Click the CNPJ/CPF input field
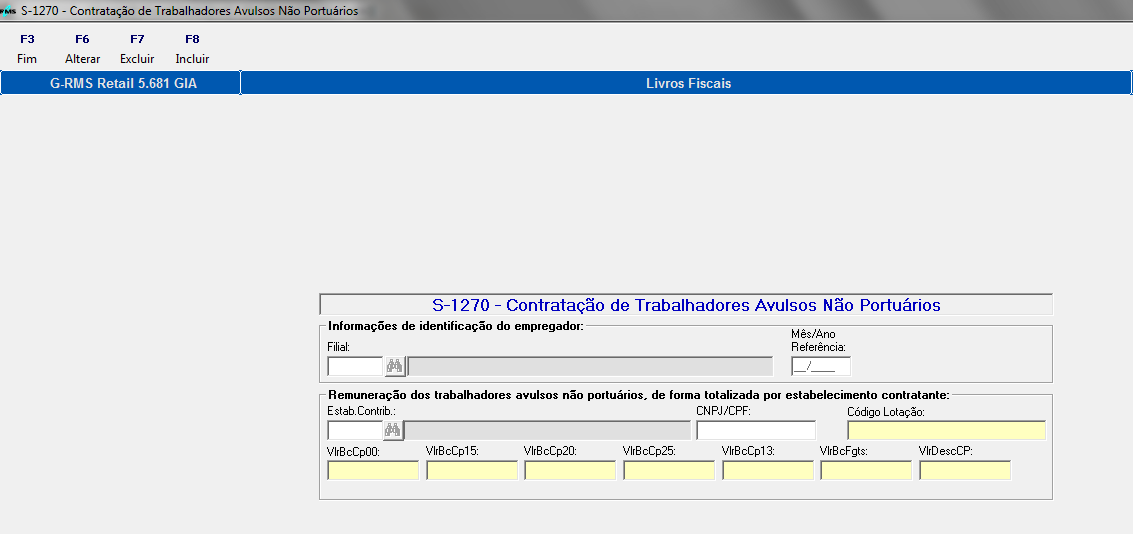The image size is (1133, 534). 756,430
